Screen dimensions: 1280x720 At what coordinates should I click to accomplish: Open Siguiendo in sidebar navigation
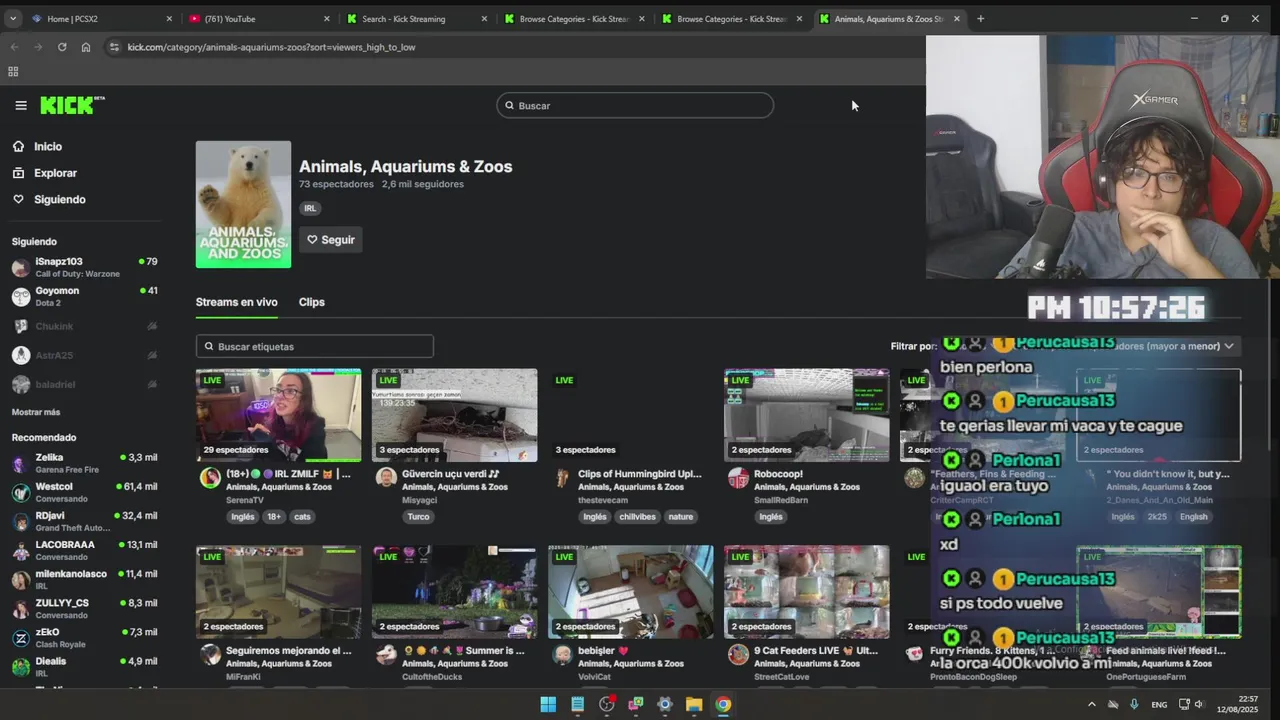60,200
